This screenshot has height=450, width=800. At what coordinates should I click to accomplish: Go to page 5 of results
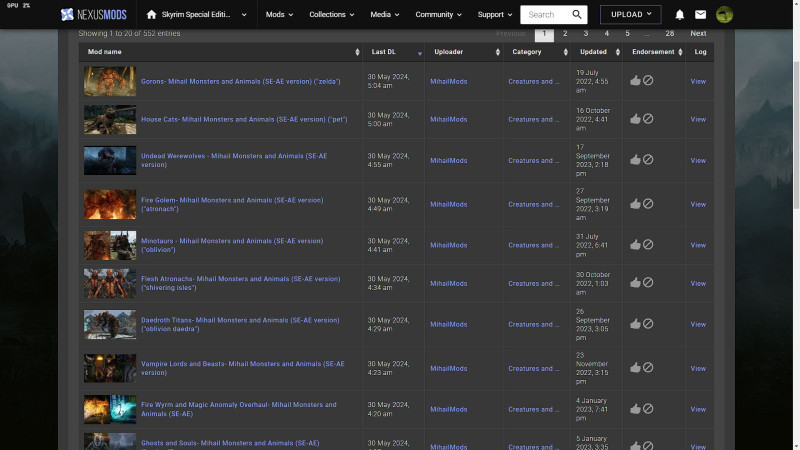[x=628, y=34]
